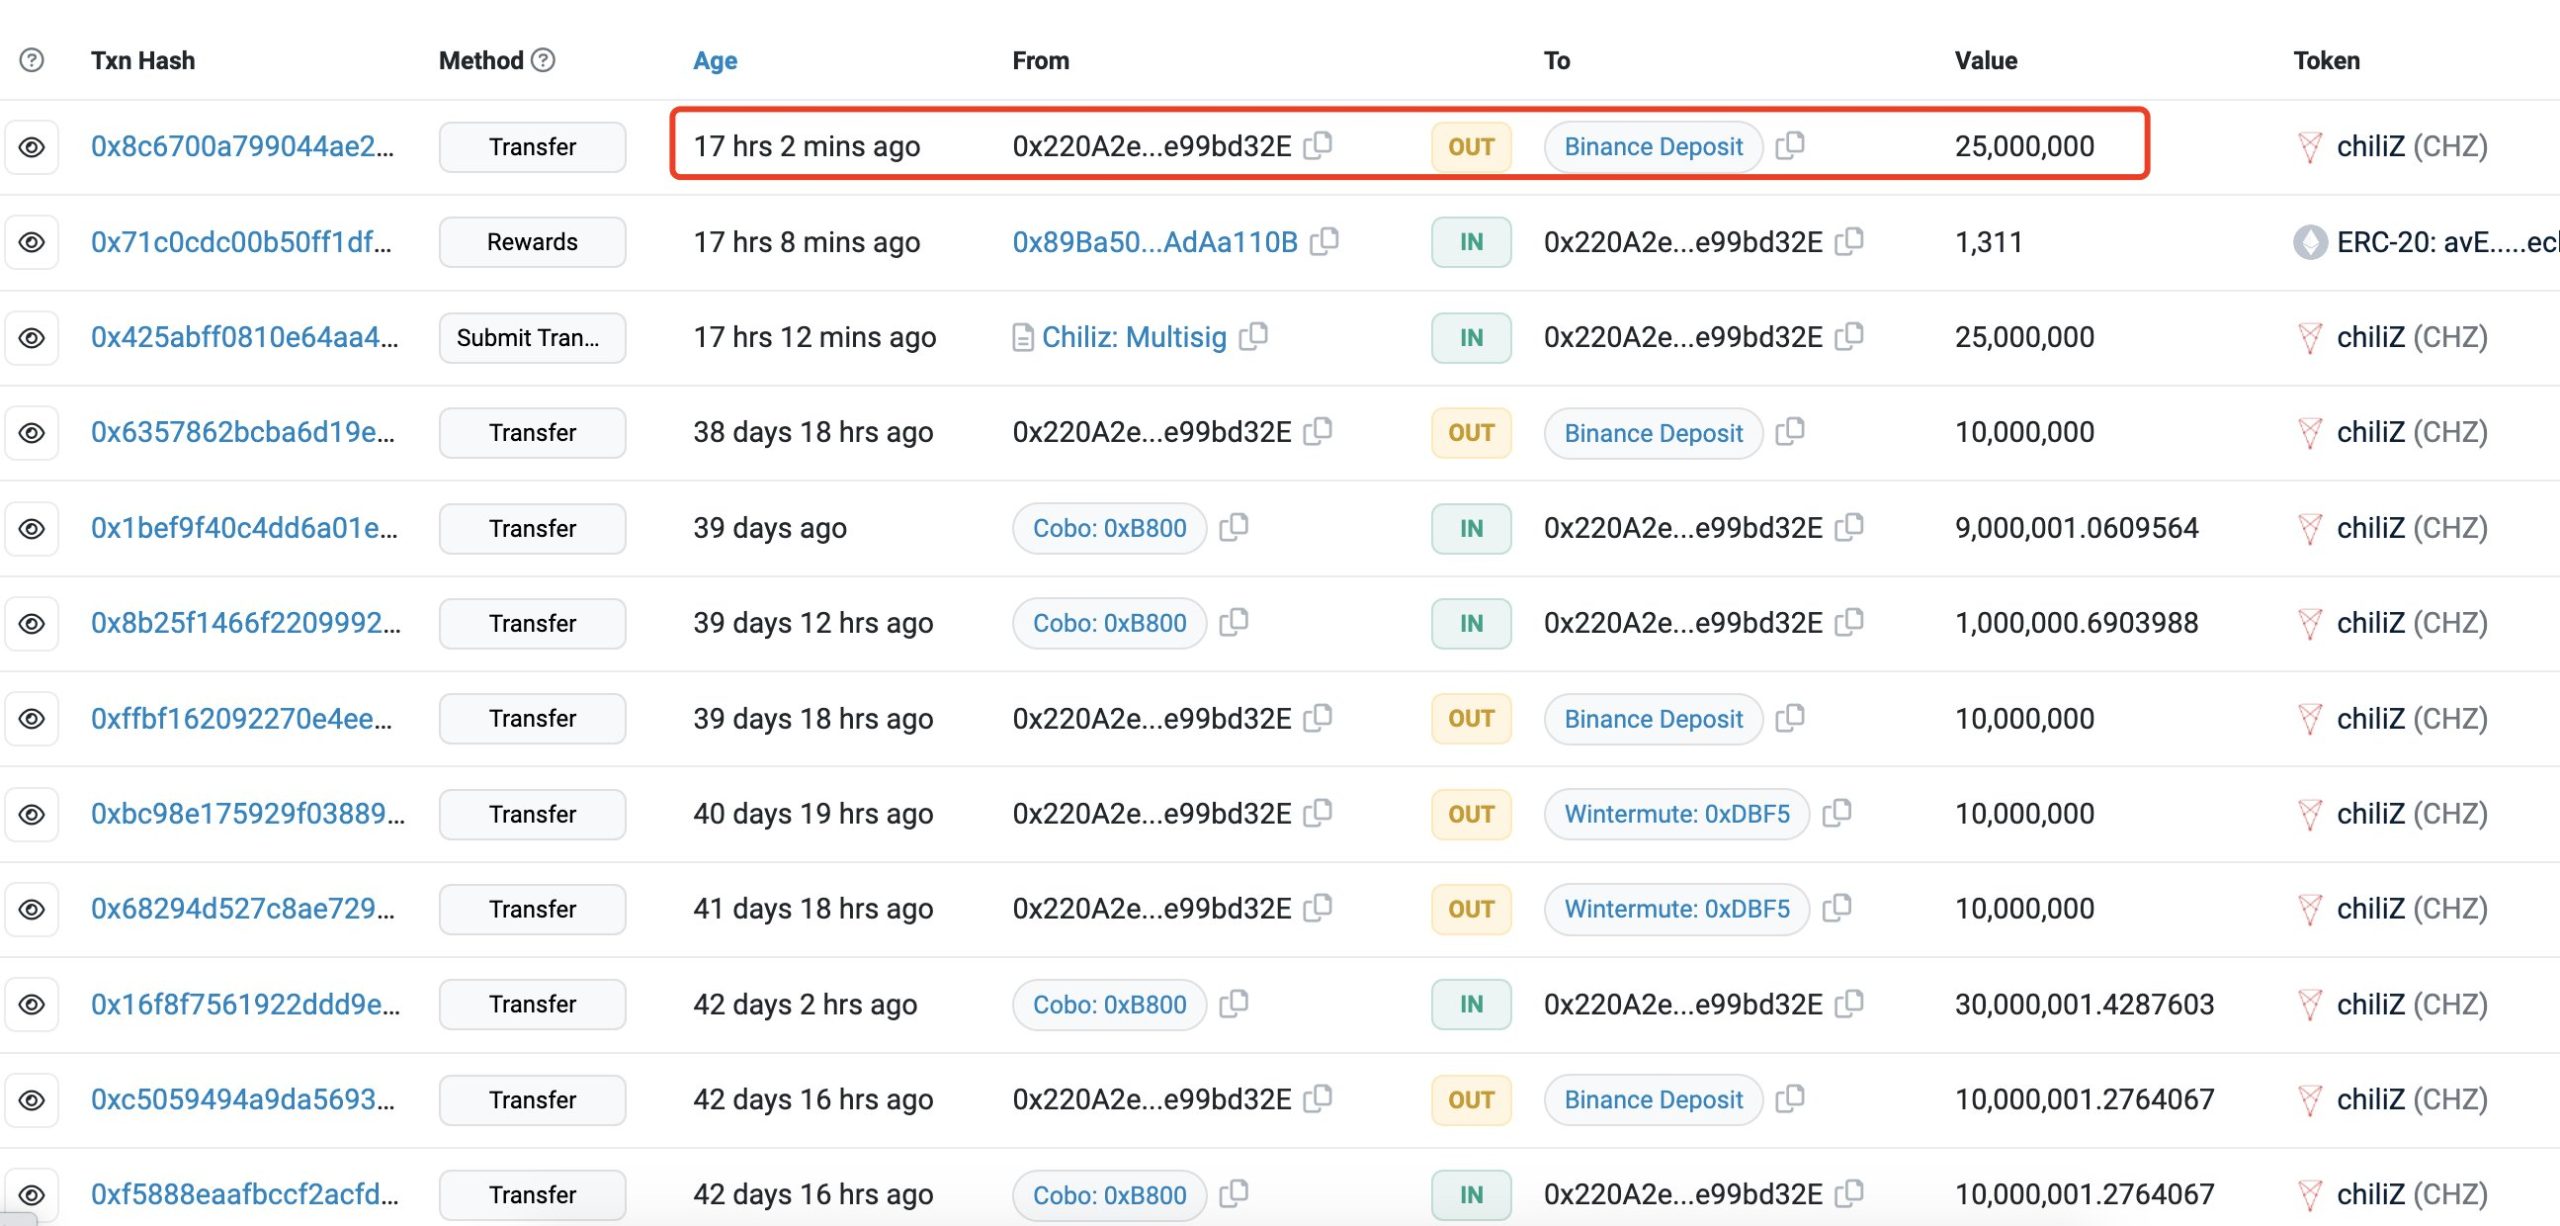Viewport: 2560px width, 1226px height.
Task: Toggle the eye preview for the Rewards transaction
Action: [32, 242]
